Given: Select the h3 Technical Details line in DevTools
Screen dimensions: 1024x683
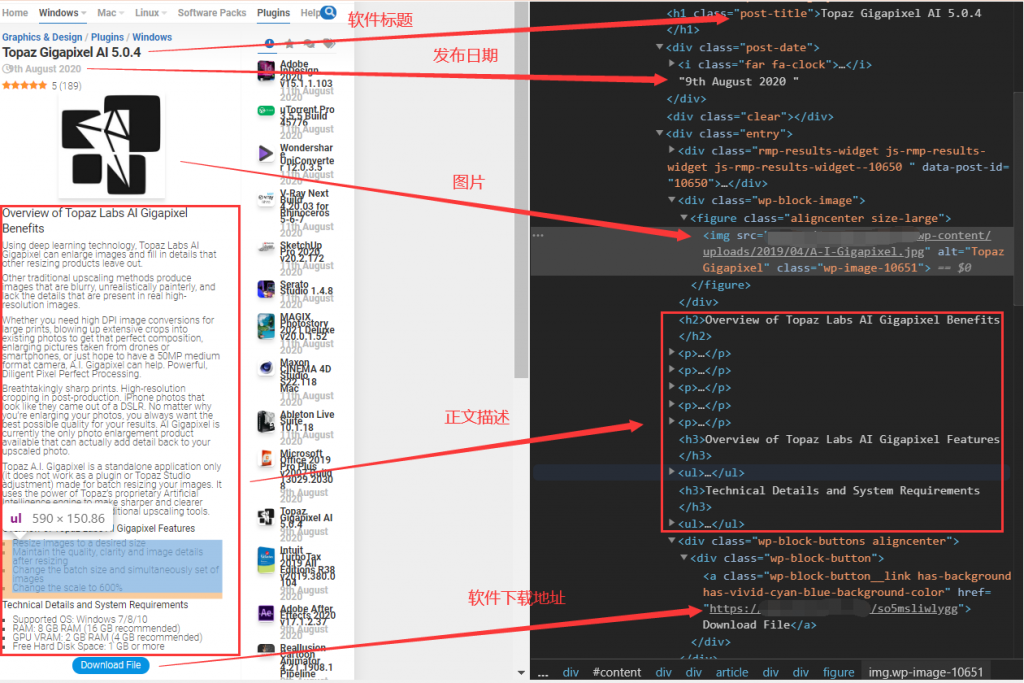Looking at the screenshot, I should 829,490.
